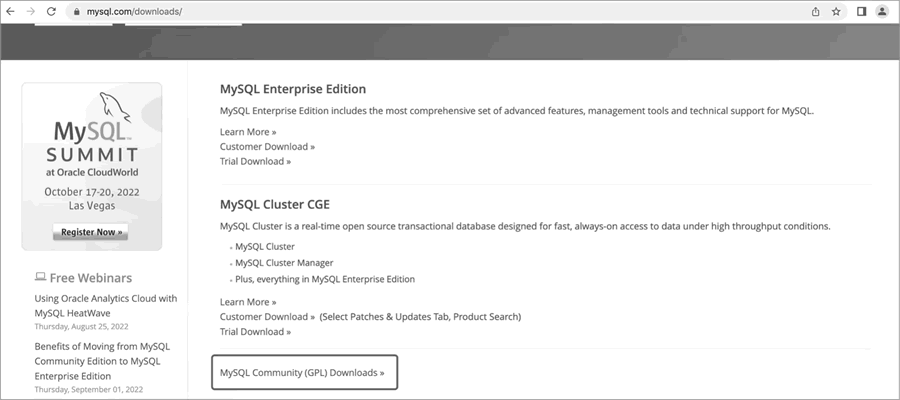900x400 pixels.
Task: Click the MySQL Cluster CGE heading
Action: coord(275,204)
